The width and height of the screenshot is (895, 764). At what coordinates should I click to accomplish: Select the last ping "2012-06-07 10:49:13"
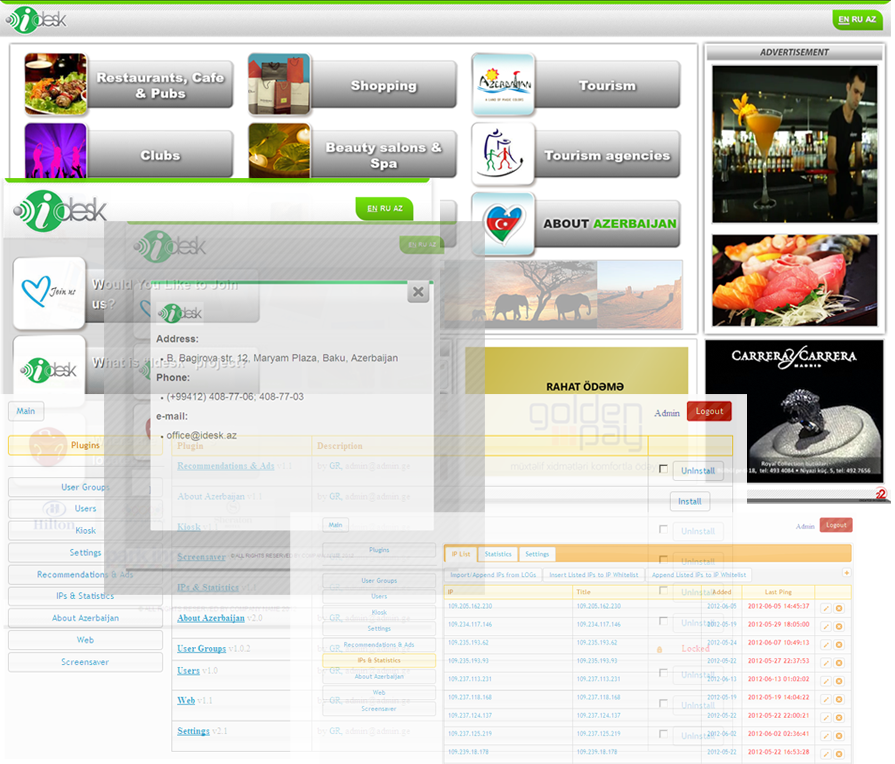pyautogui.click(x=779, y=642)
